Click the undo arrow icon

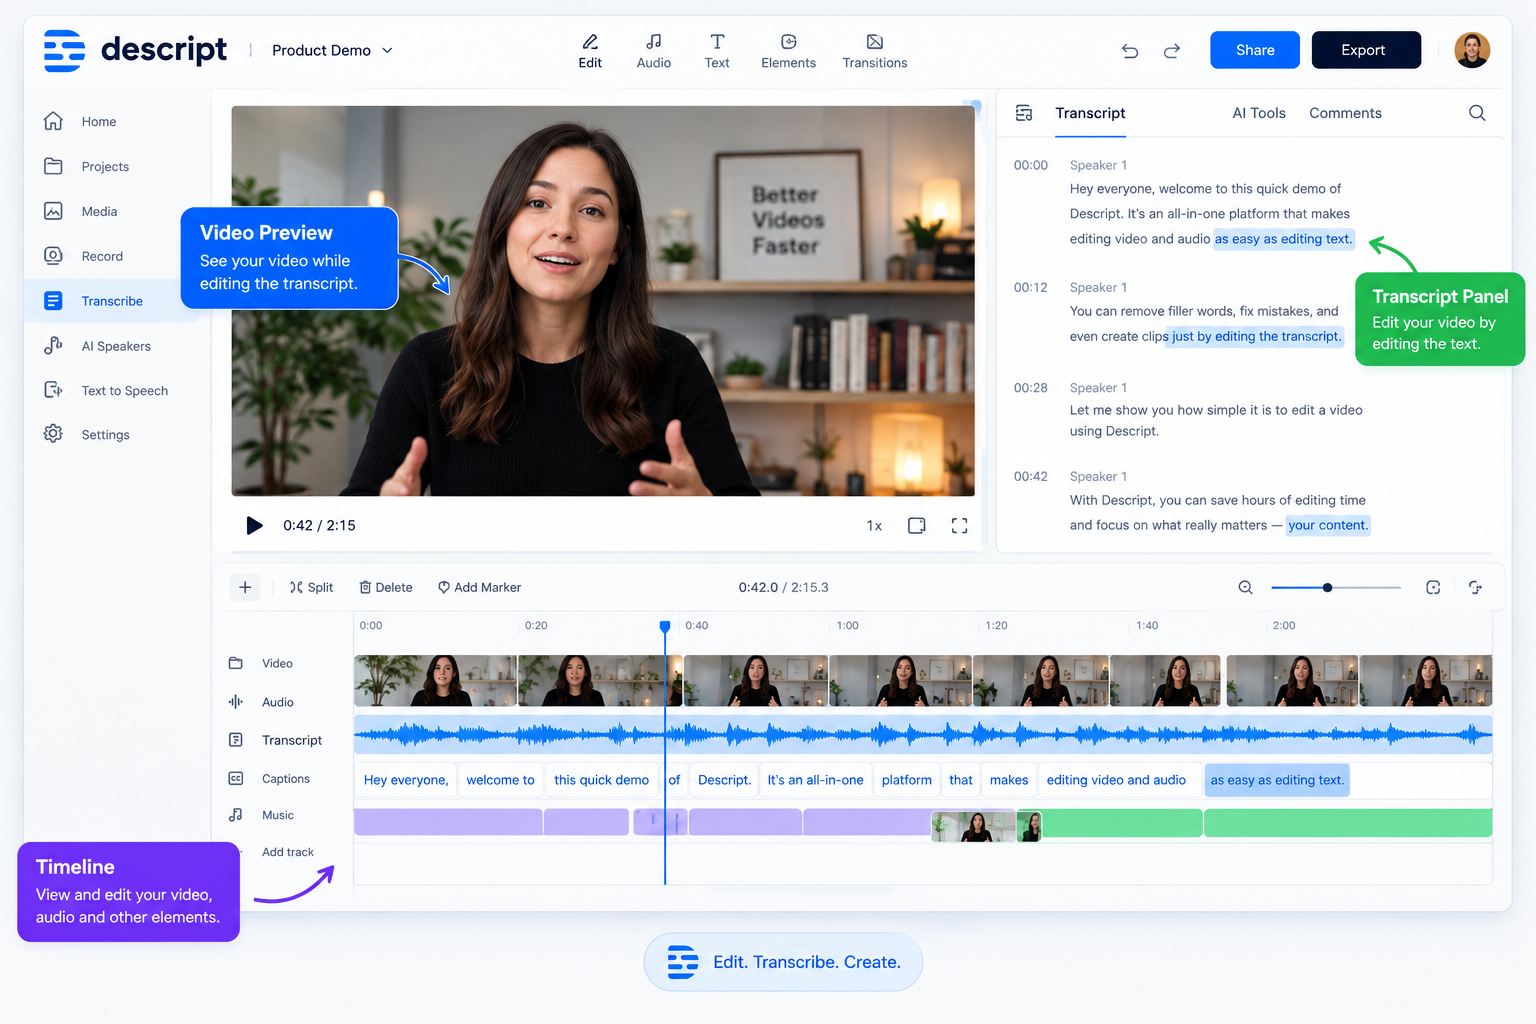click(1130, 51)
